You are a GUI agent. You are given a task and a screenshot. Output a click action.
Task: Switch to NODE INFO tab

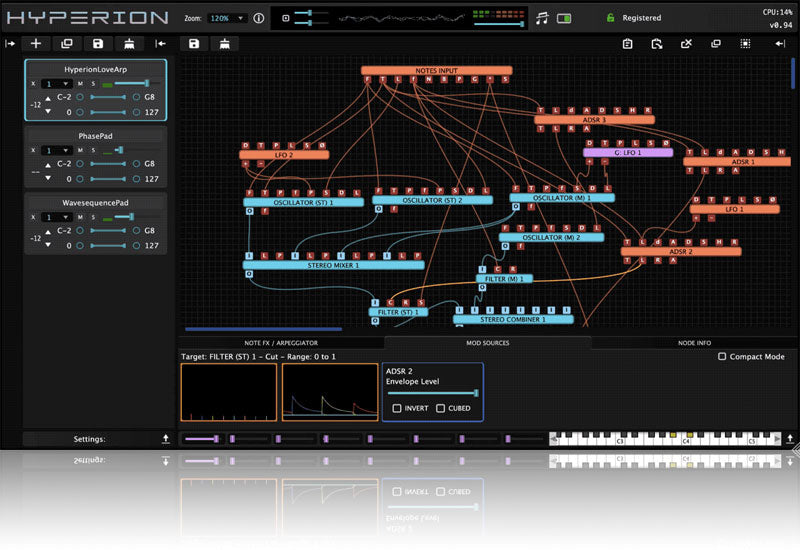pos(694,343)
